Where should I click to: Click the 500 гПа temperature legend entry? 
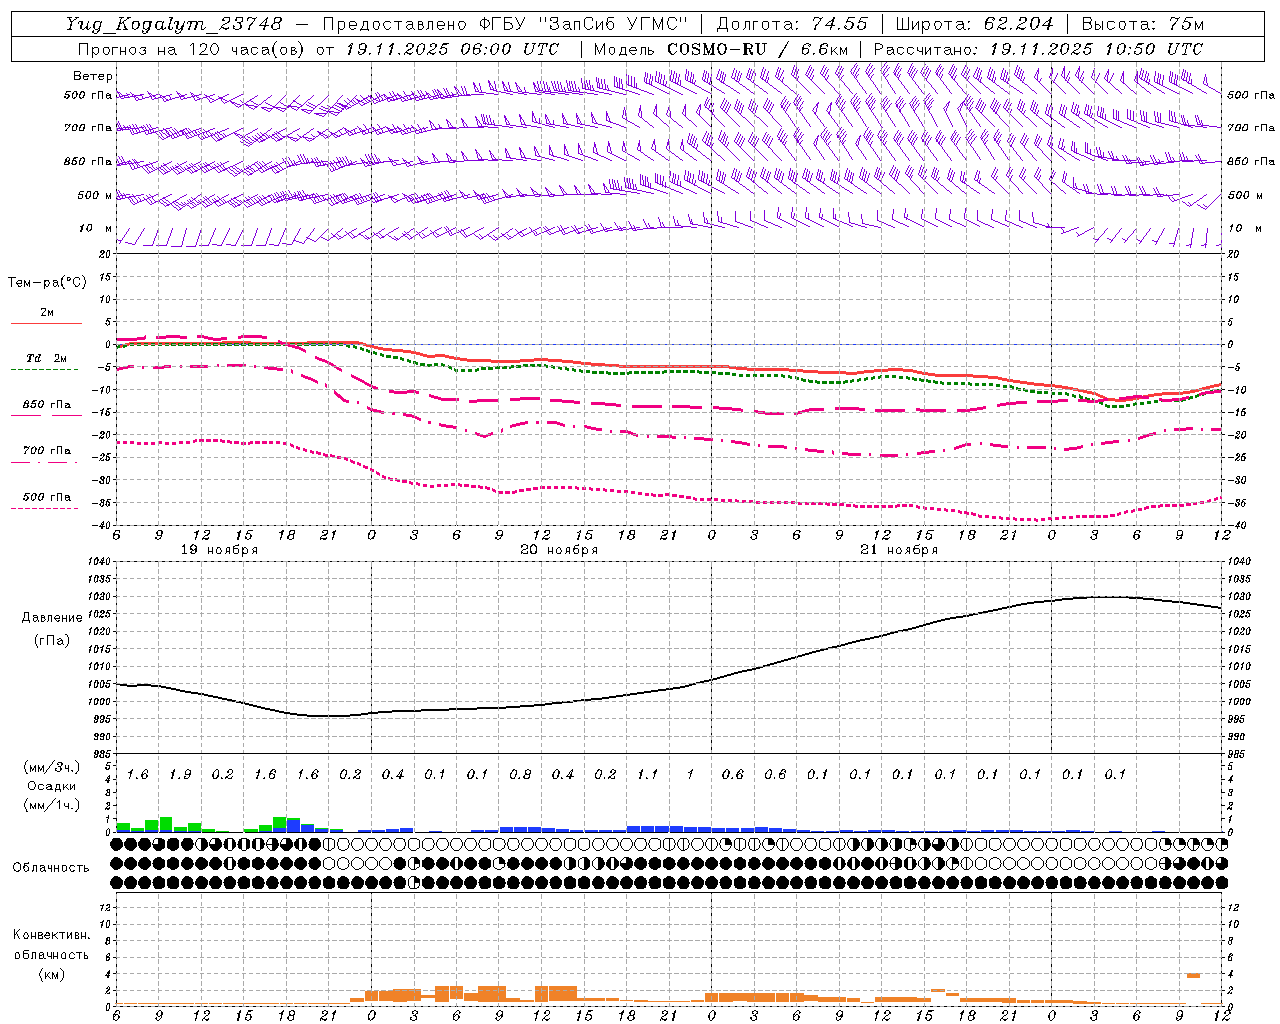(x=47, y=497)
